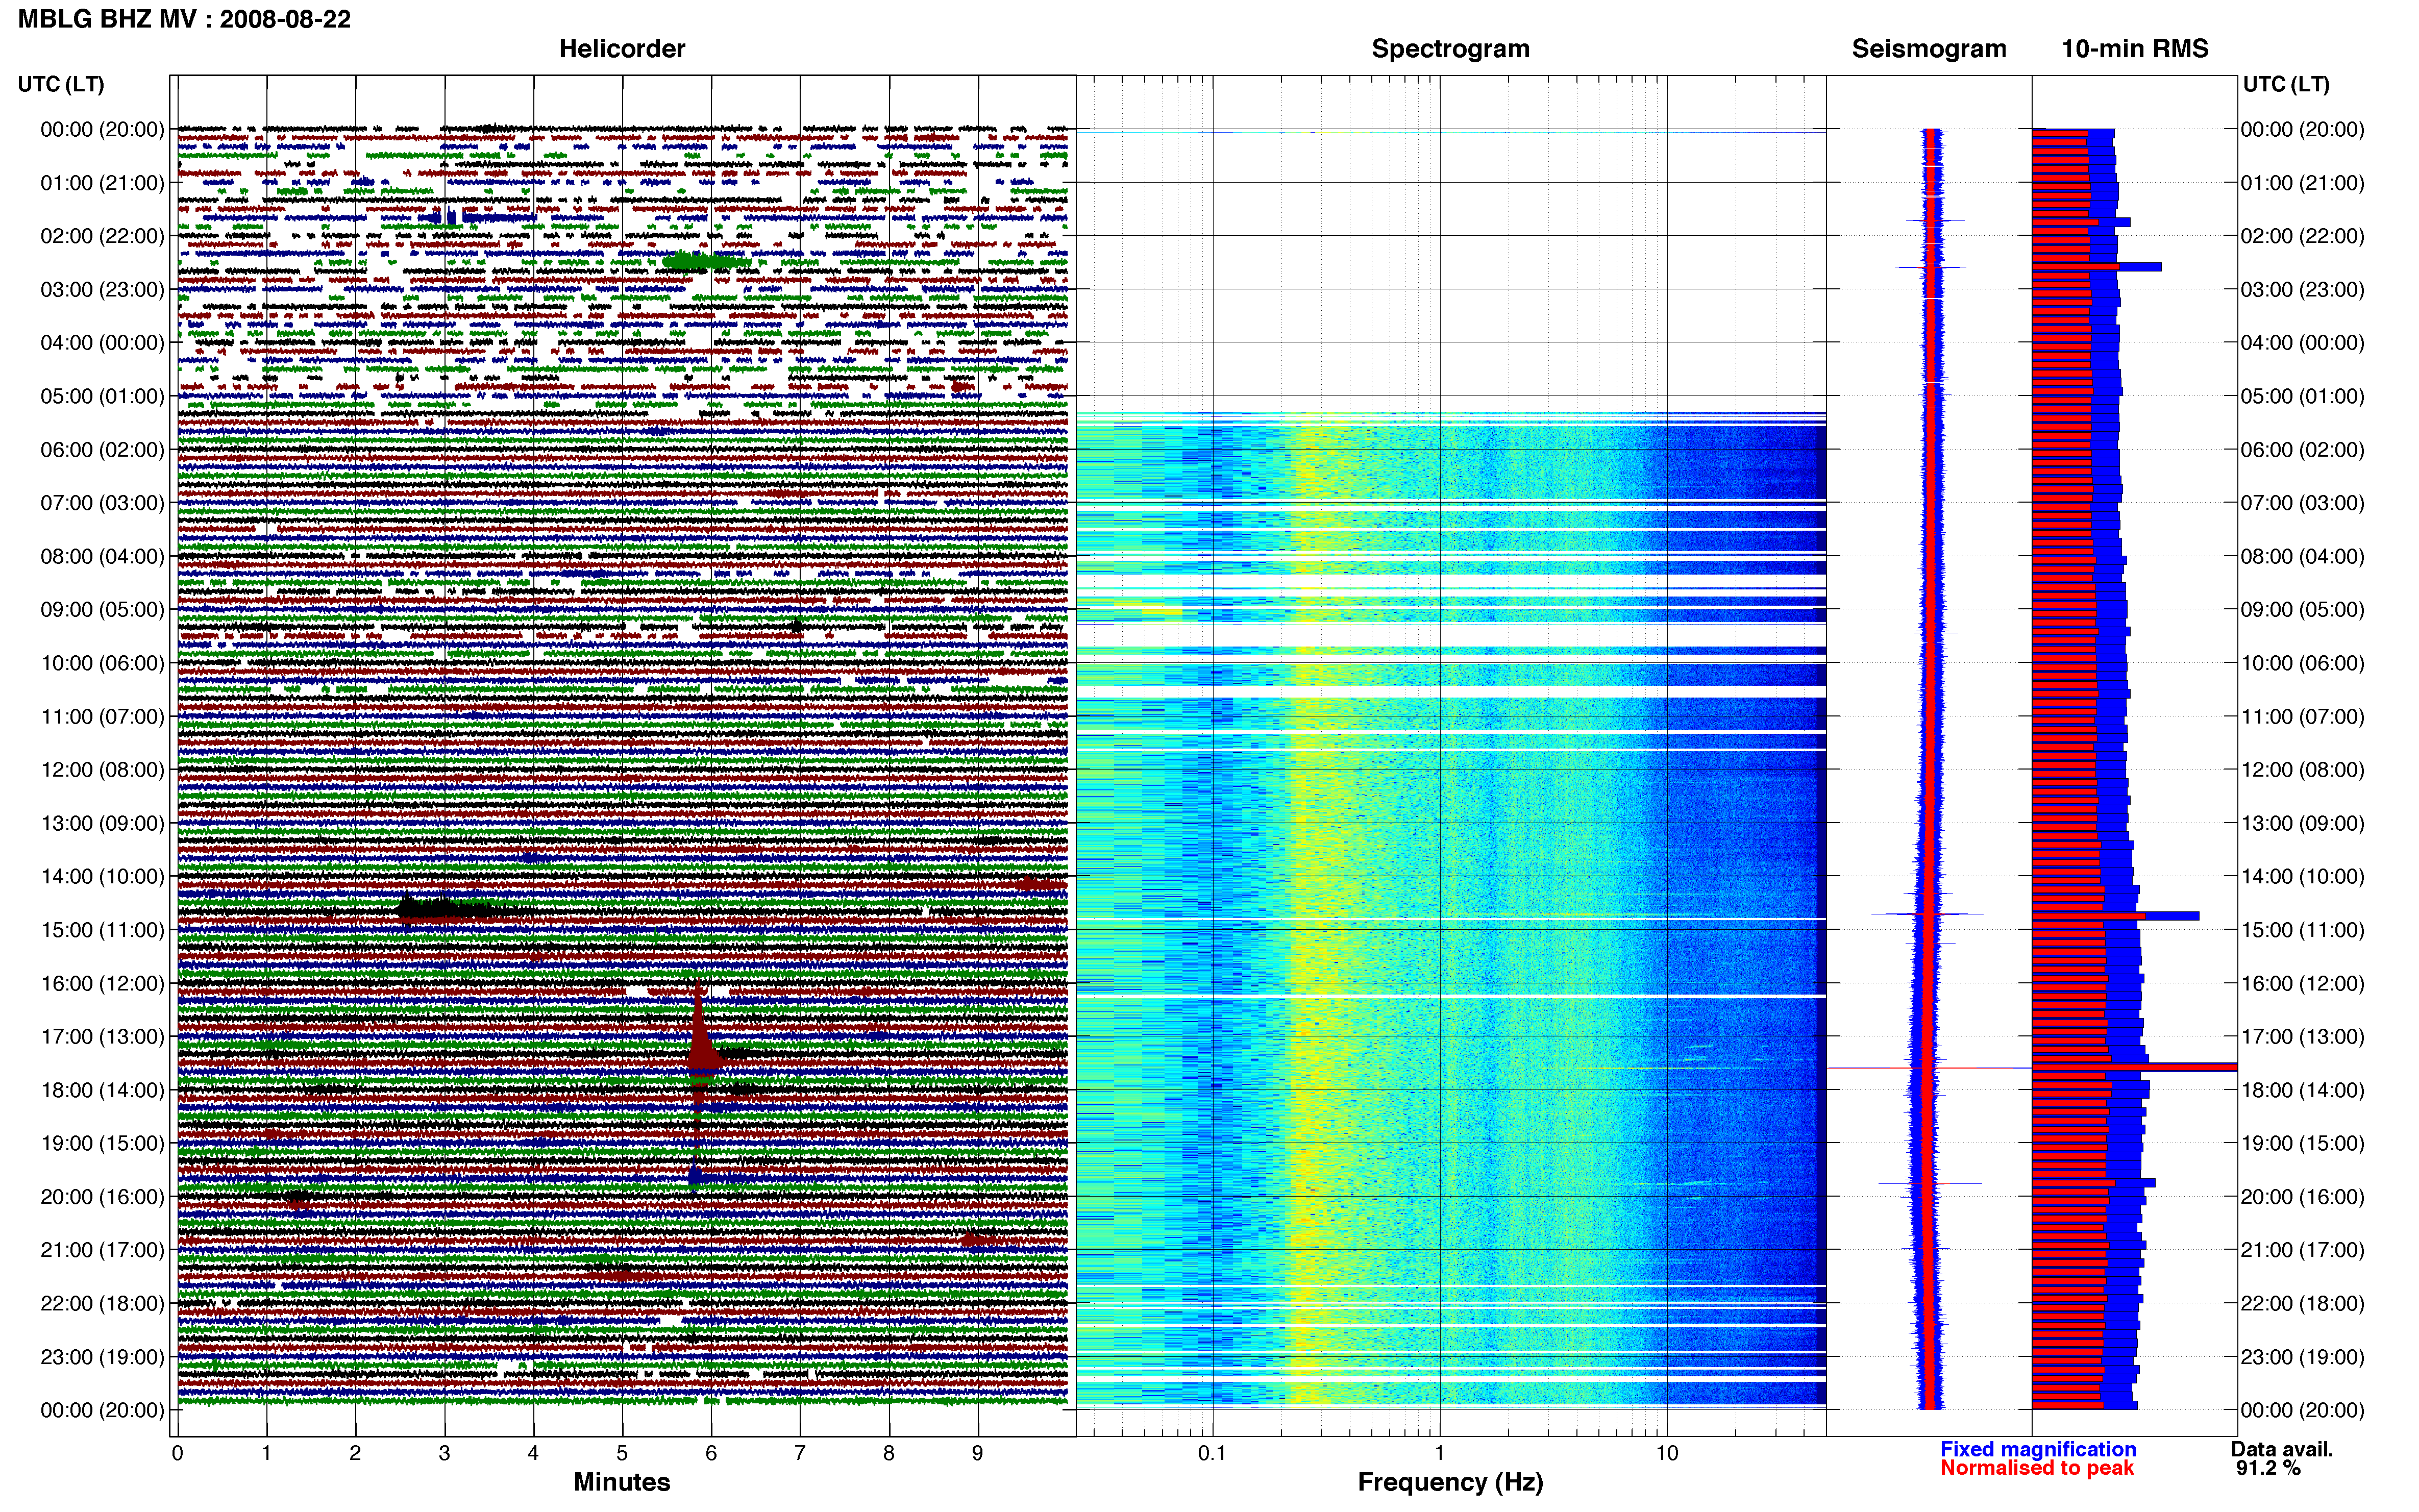Click the 16:00 (12:00) label on the right axis
2419x1512 pixels.
point(2302,983)
